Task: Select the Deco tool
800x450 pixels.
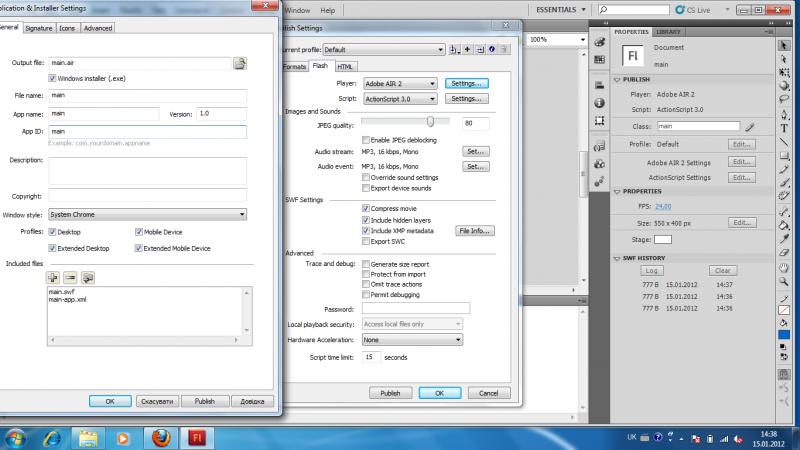Action: click(784, 196)
